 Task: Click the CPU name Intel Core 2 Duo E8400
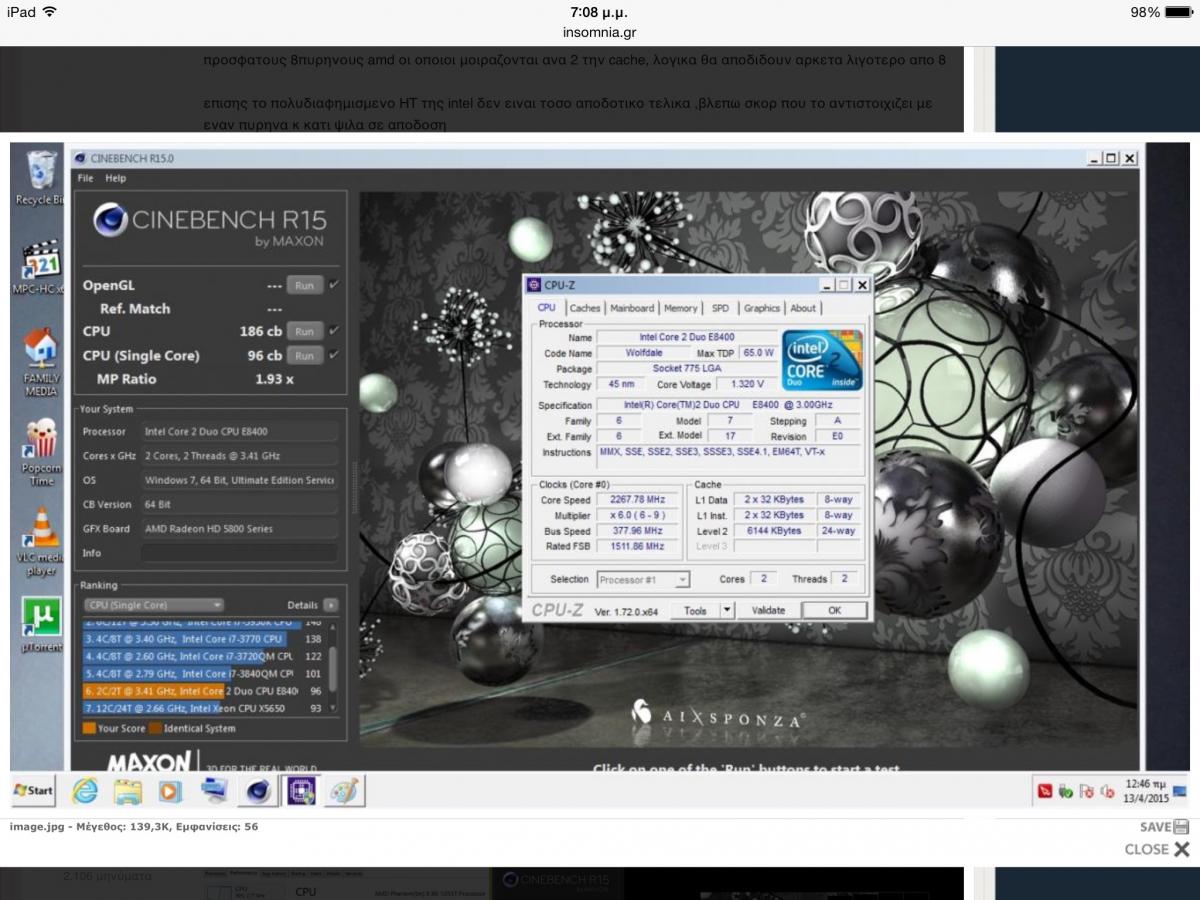pos(686,337)
